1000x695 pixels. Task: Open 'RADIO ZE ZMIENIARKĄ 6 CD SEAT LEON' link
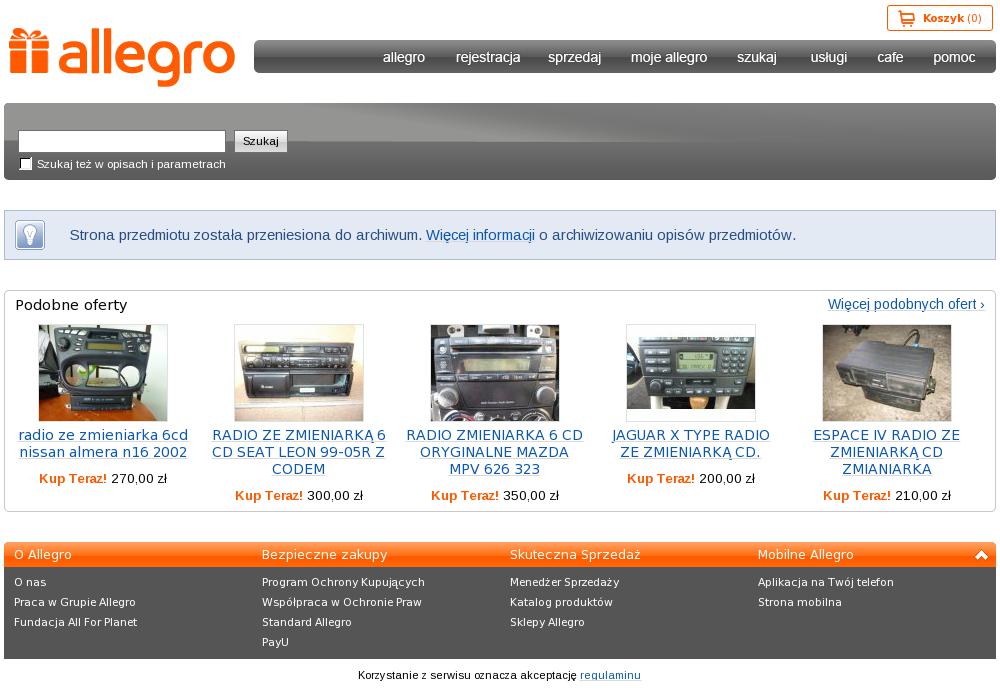(298, 452)
